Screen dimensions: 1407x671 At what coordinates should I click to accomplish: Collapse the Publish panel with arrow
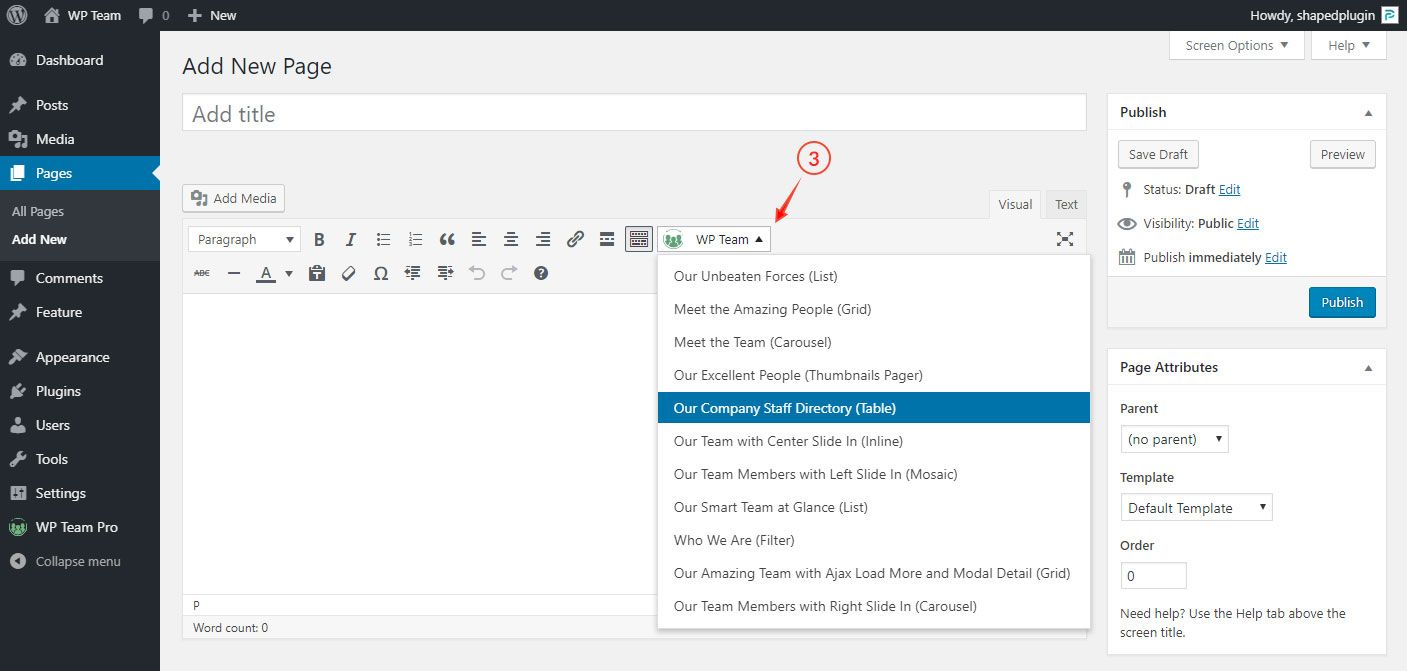pyautogui.click(x=1368, y=113)
